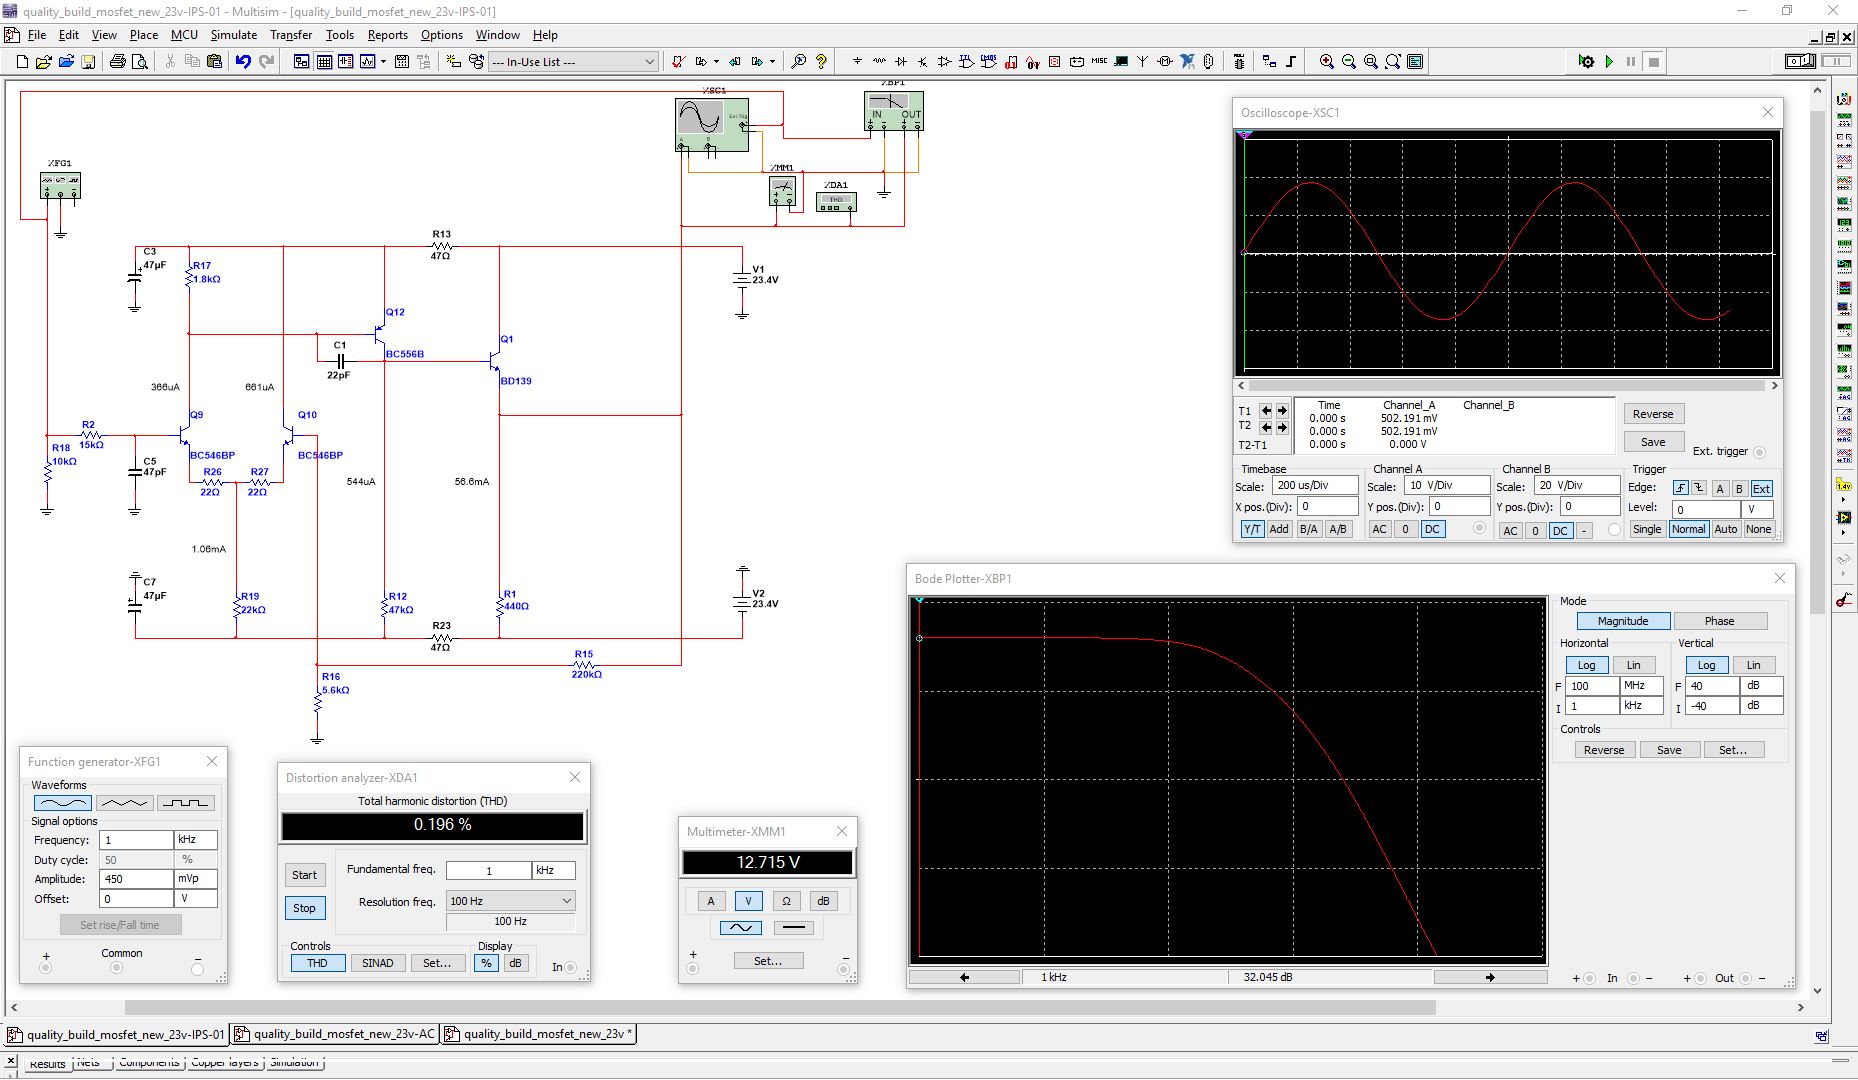Screen dimensions: 1858x1080
Task: Place a Basic resistor component icon
Action: pyautogui.click(x=879, y=62)
